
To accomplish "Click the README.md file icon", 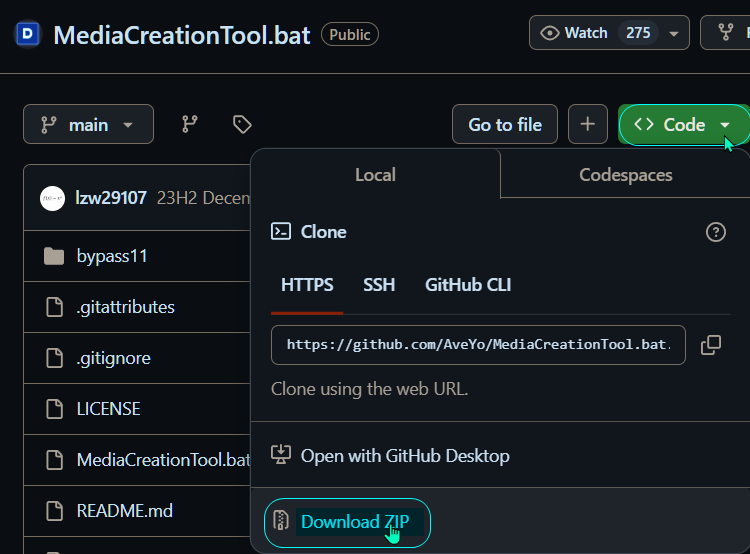I will coord(54,510).
